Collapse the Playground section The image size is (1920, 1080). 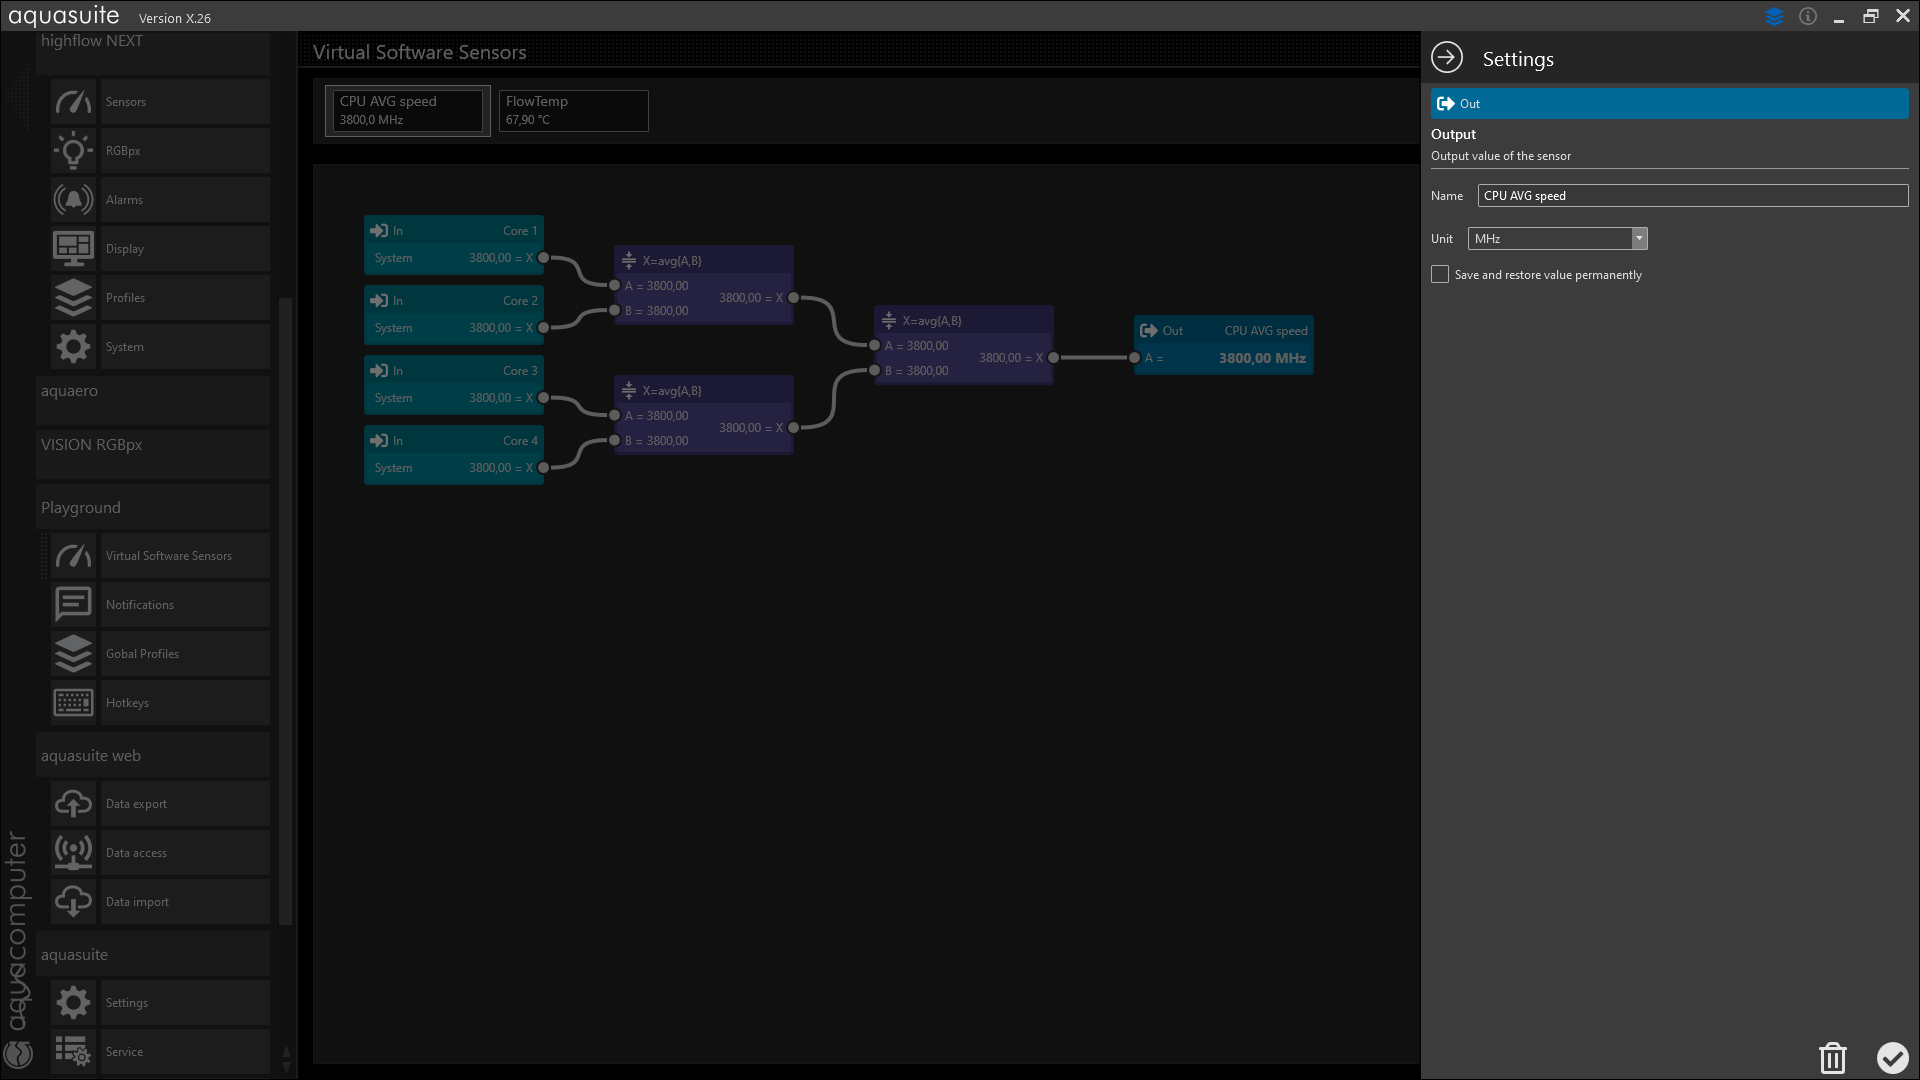tap(153, 508)
